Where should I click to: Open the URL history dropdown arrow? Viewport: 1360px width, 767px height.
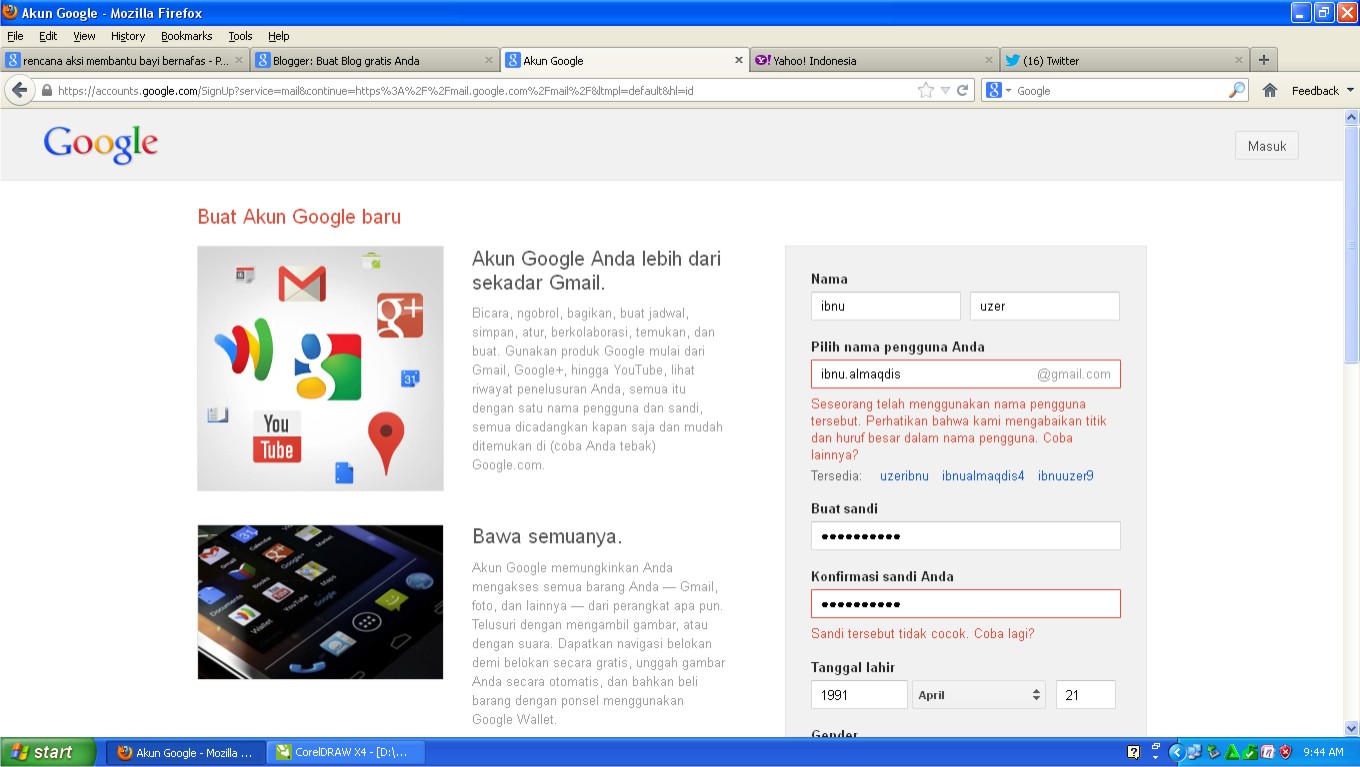pos(945,90)
